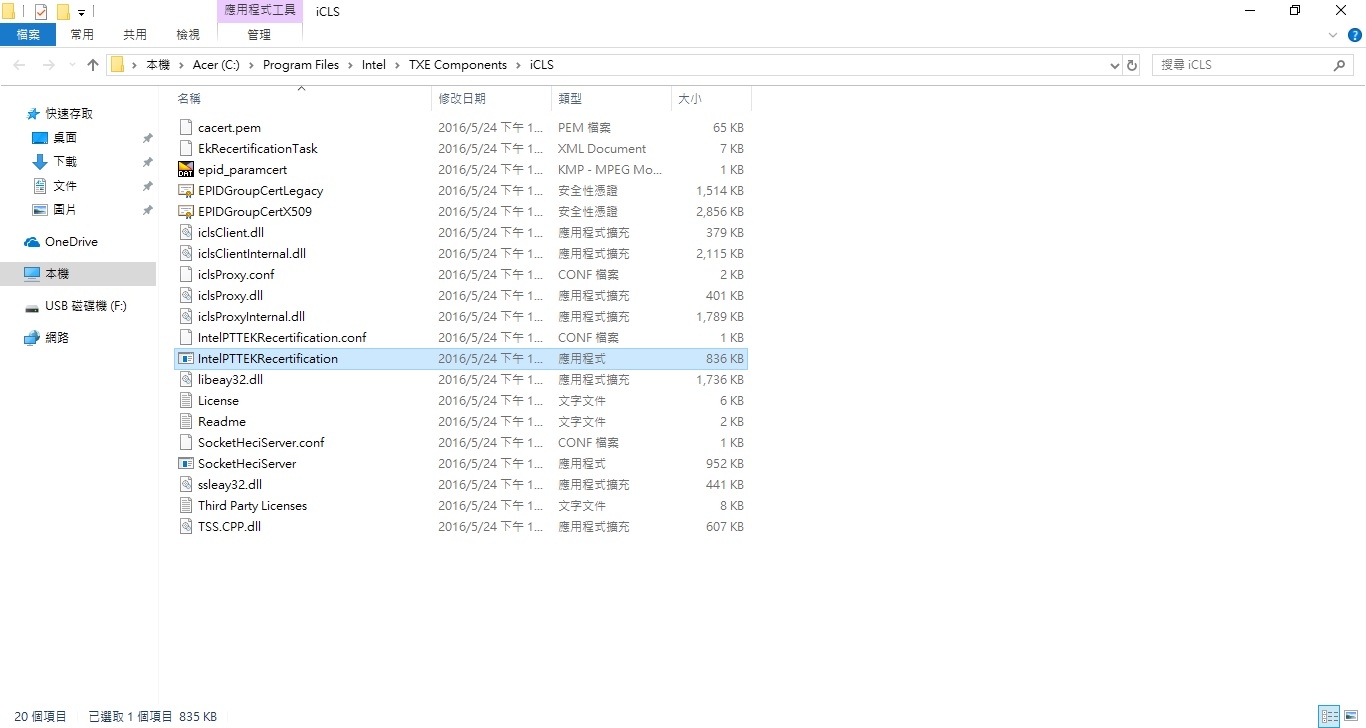Open address bar history dropdown
Image resolution: width=1366 pixels, height=728 pixels.
coord(1115,65)
